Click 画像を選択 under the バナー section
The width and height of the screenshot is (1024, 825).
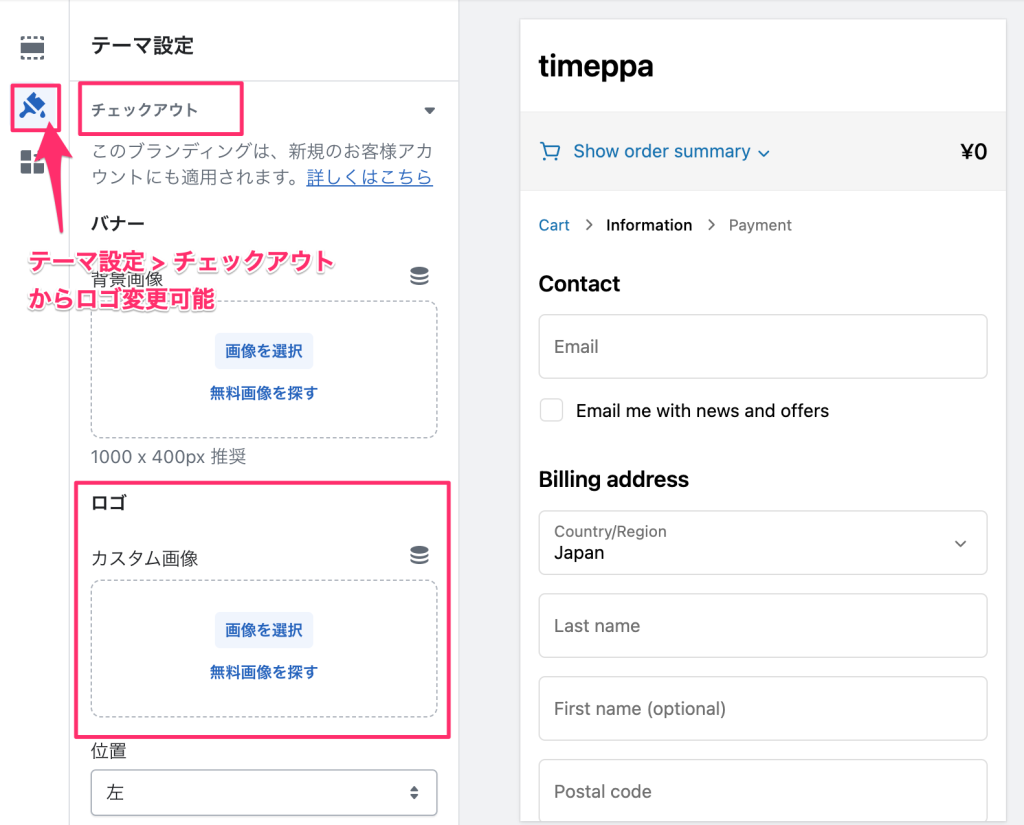[263, 351]
